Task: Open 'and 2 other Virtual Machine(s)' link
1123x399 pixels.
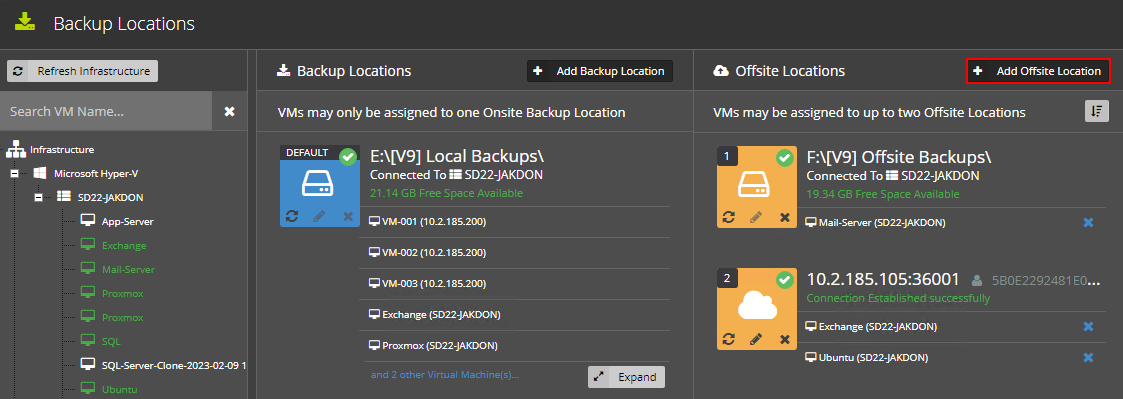Action: click(444, 374)
